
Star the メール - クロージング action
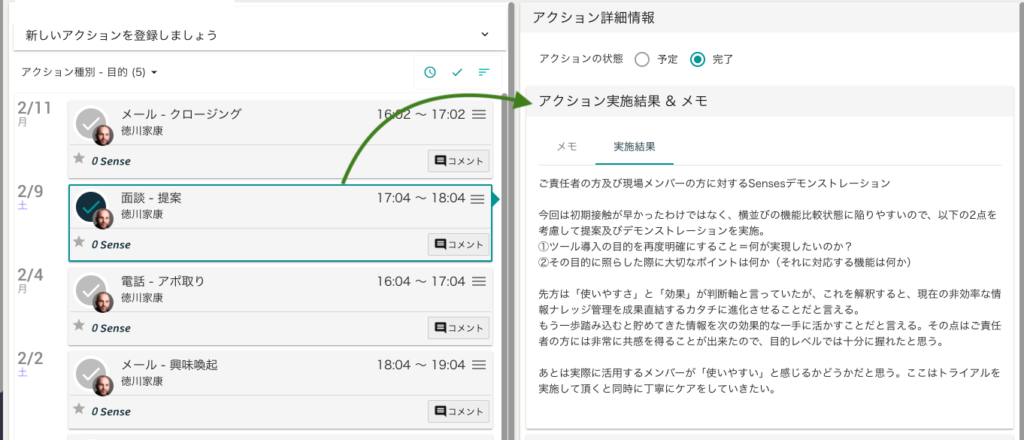[79, 158]
